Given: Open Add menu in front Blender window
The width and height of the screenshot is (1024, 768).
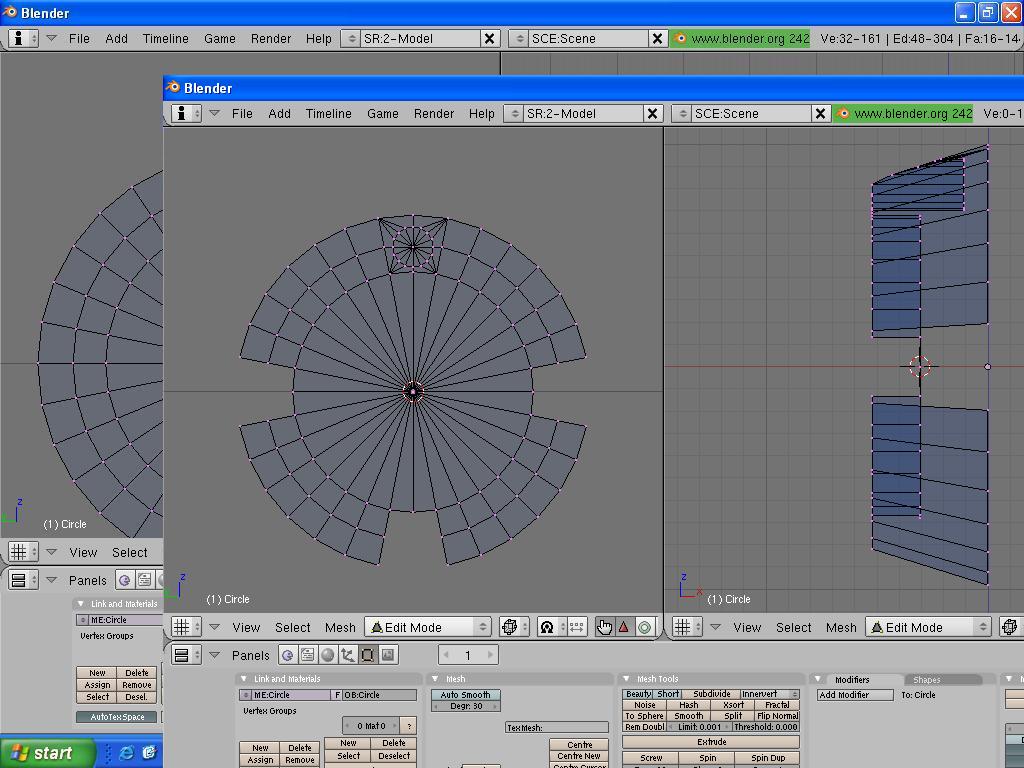Looking at the screenshot, I should click(x=279, y=114).
